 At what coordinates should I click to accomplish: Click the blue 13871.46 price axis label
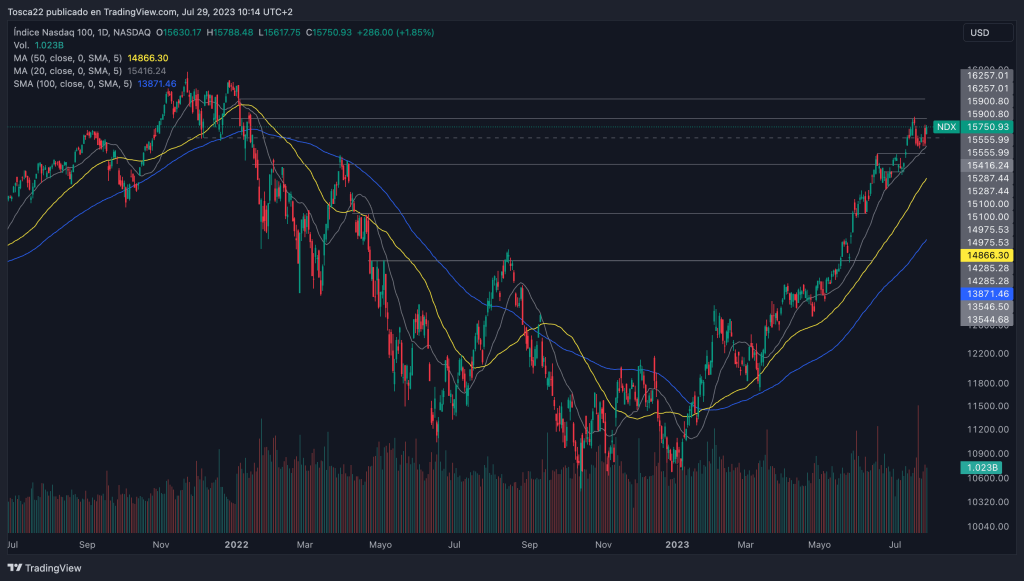[x=987, y=294]
